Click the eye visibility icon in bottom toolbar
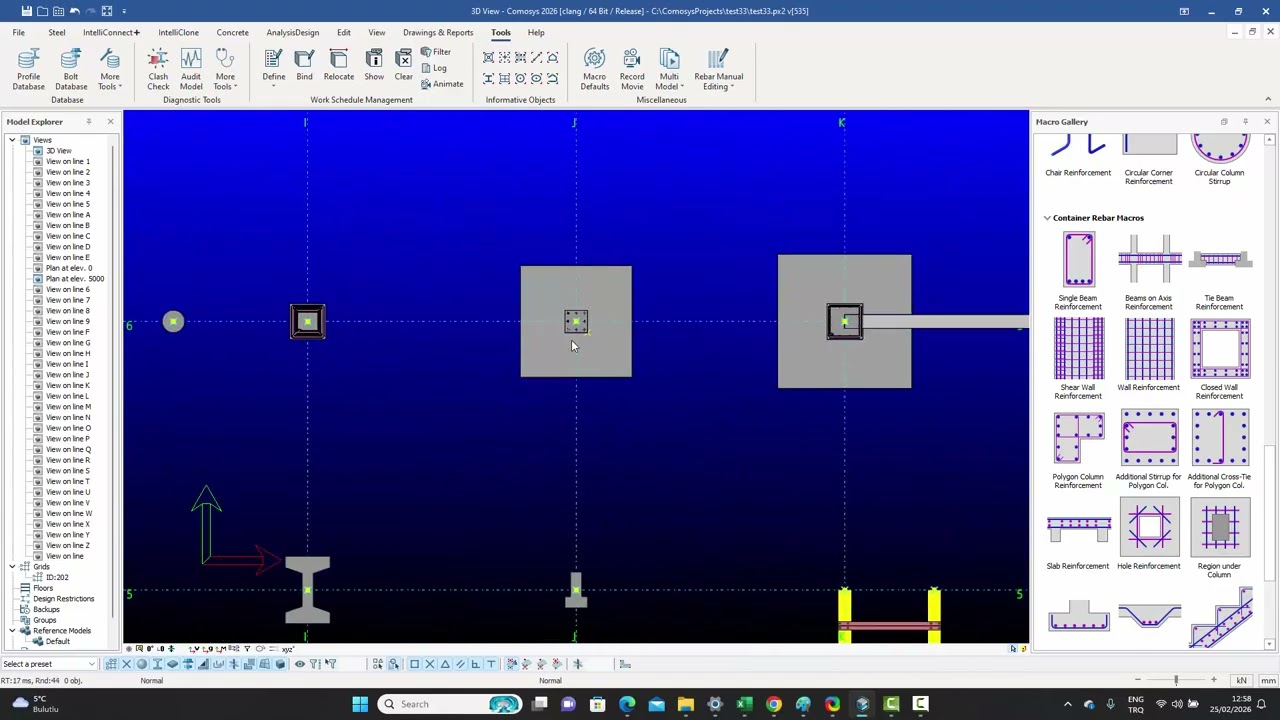Viewport: 1280px width, 720px height. [299, 664]
